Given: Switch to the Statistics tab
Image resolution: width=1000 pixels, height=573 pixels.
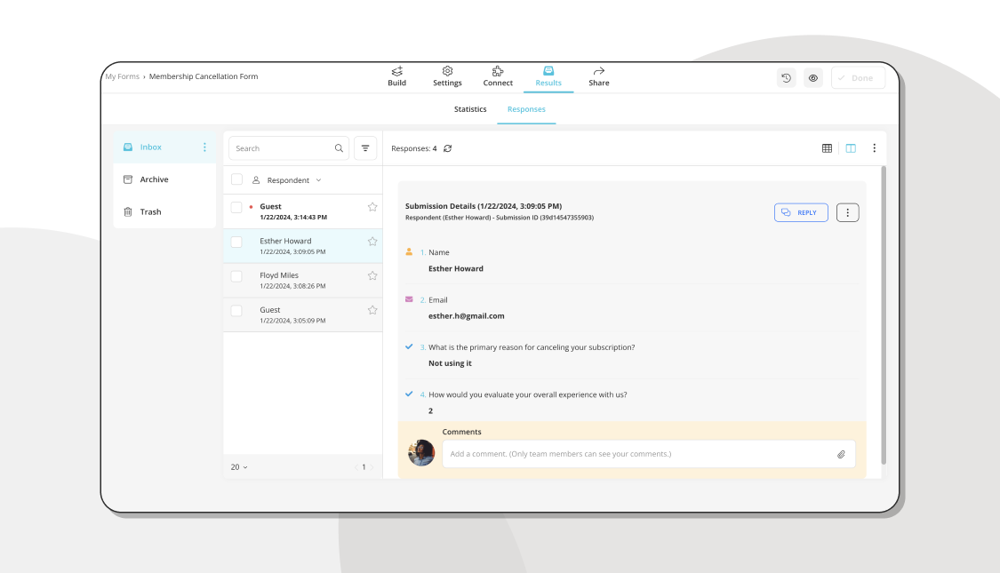Looking at the screenshot, I should [470, 109].
